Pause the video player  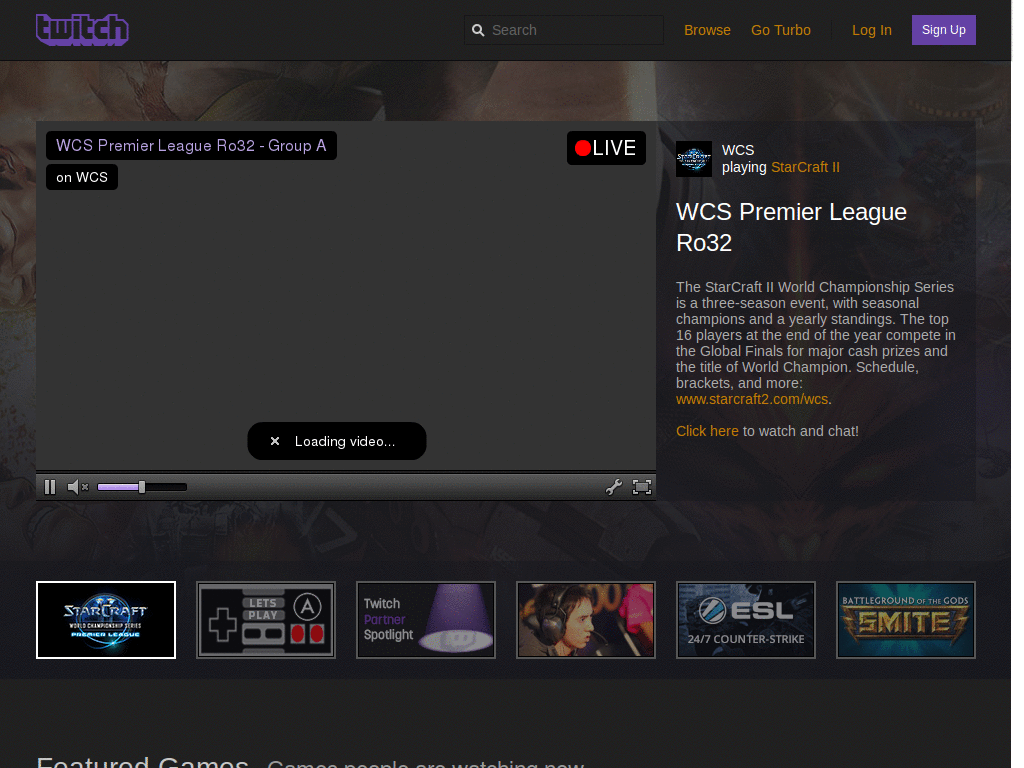click(50, 487)
